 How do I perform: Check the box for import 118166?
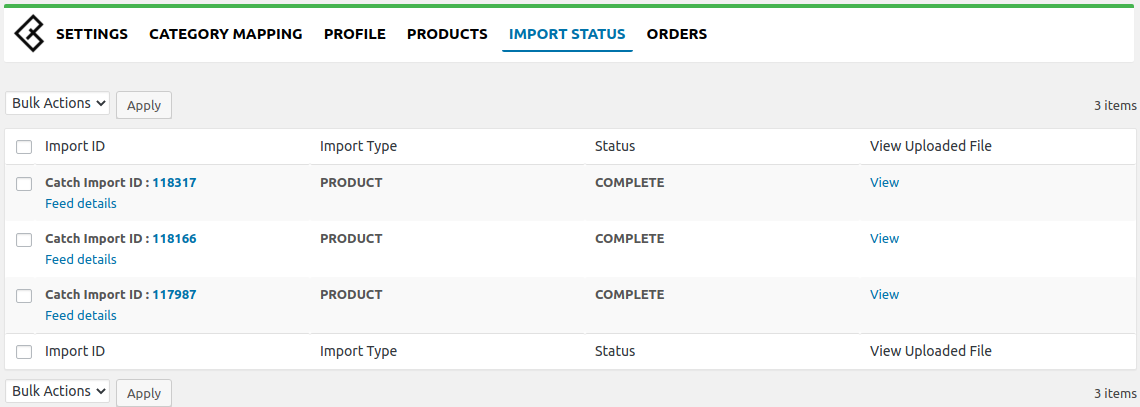coord(24,240)
